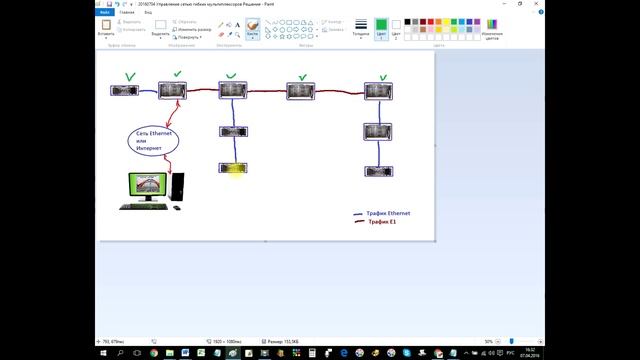Expand the shapes gallery more arrow

tap(317, 36)
